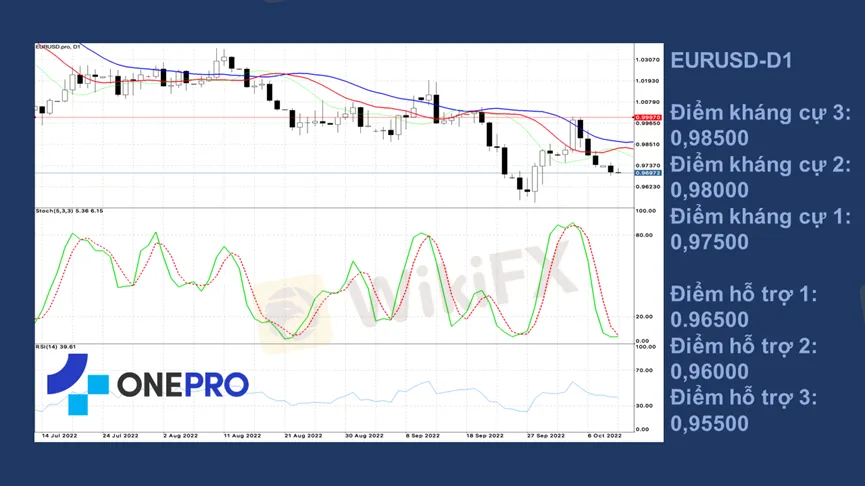
Task: Click the EURUSD.pro, D1 chart title
Action: tap(58, 47)
